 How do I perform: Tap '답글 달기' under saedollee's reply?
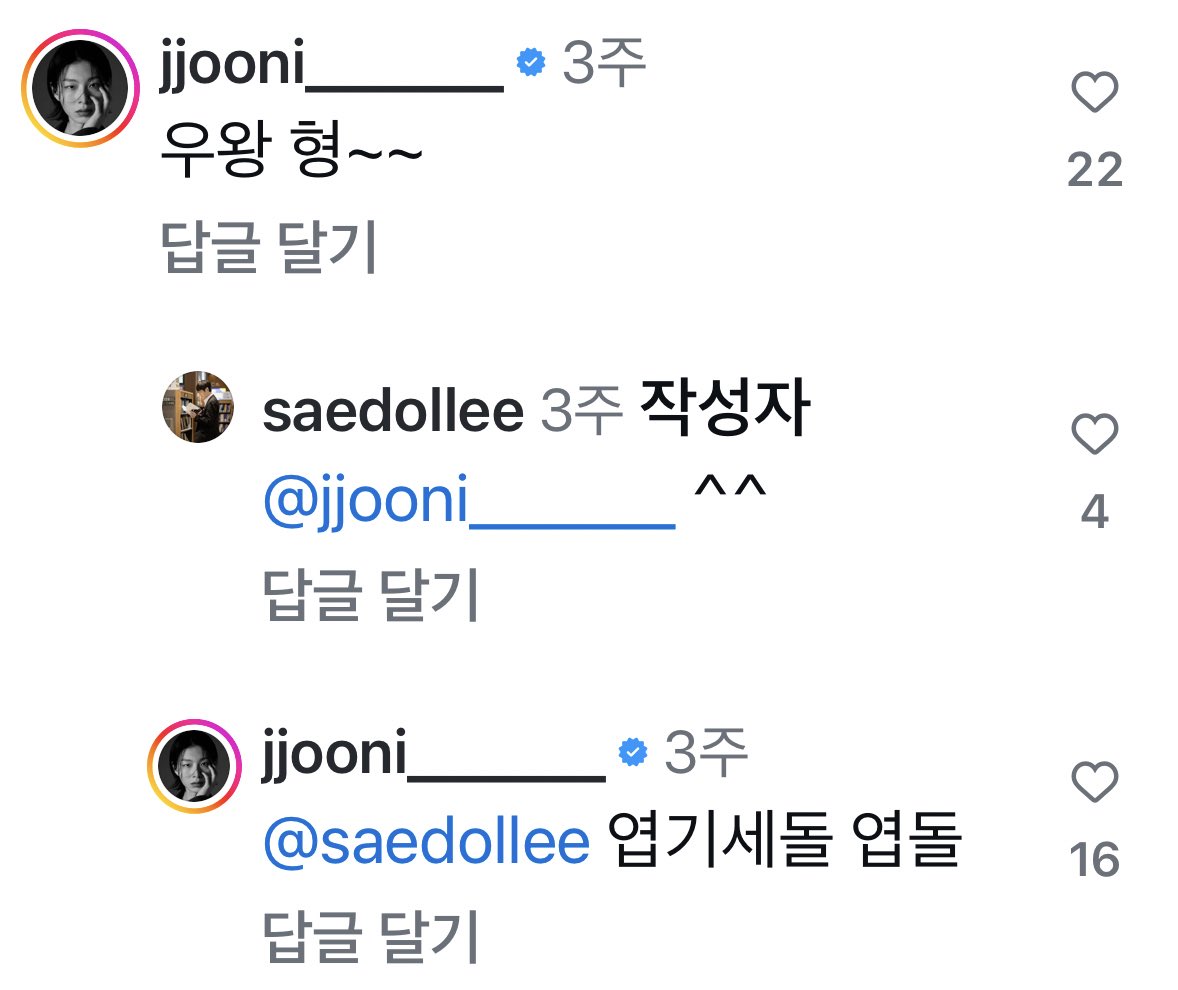coord(370,594)
